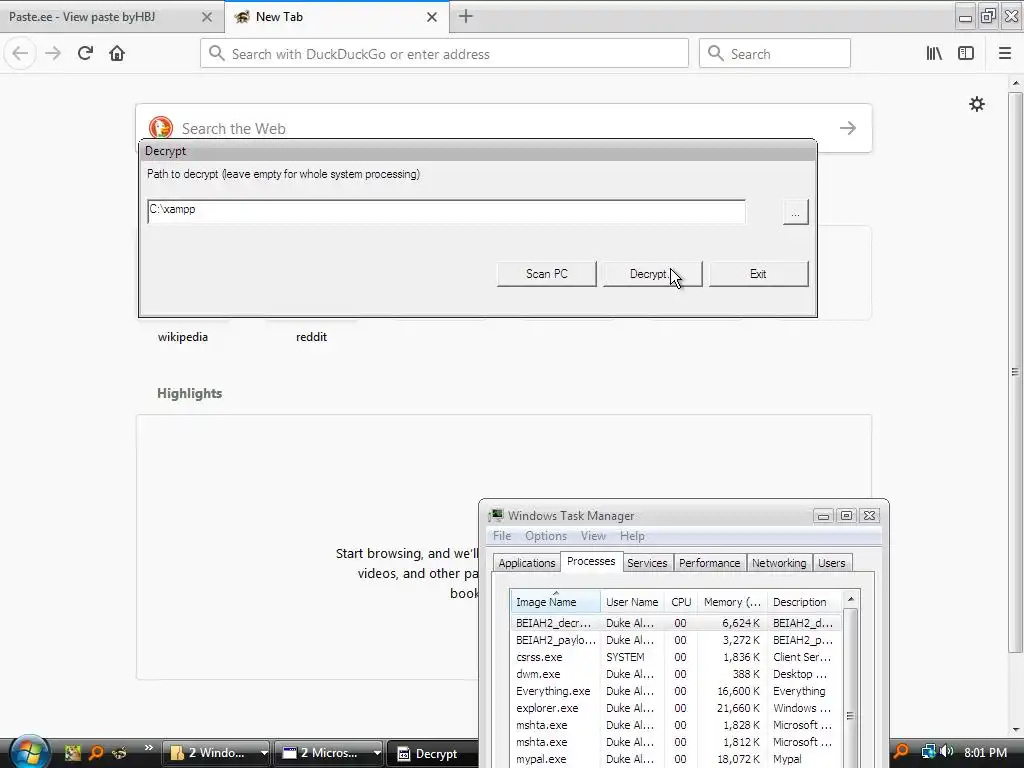Select the Processes tab in Task Manager

pyautogui.click(x=591, y=562)
